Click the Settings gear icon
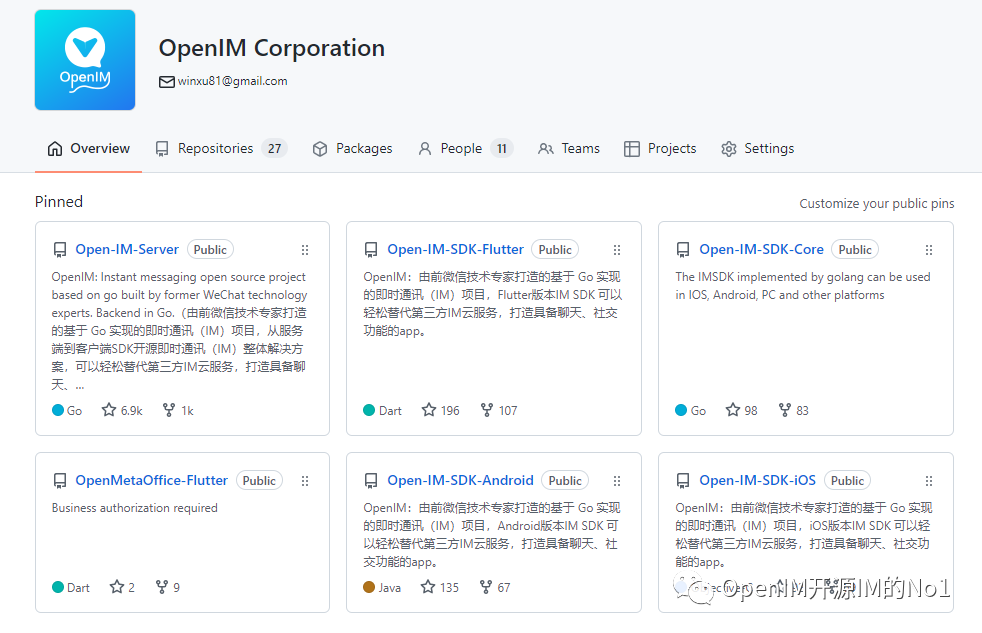Viewport: 982px width, 633px height. (x=729, y=148)
